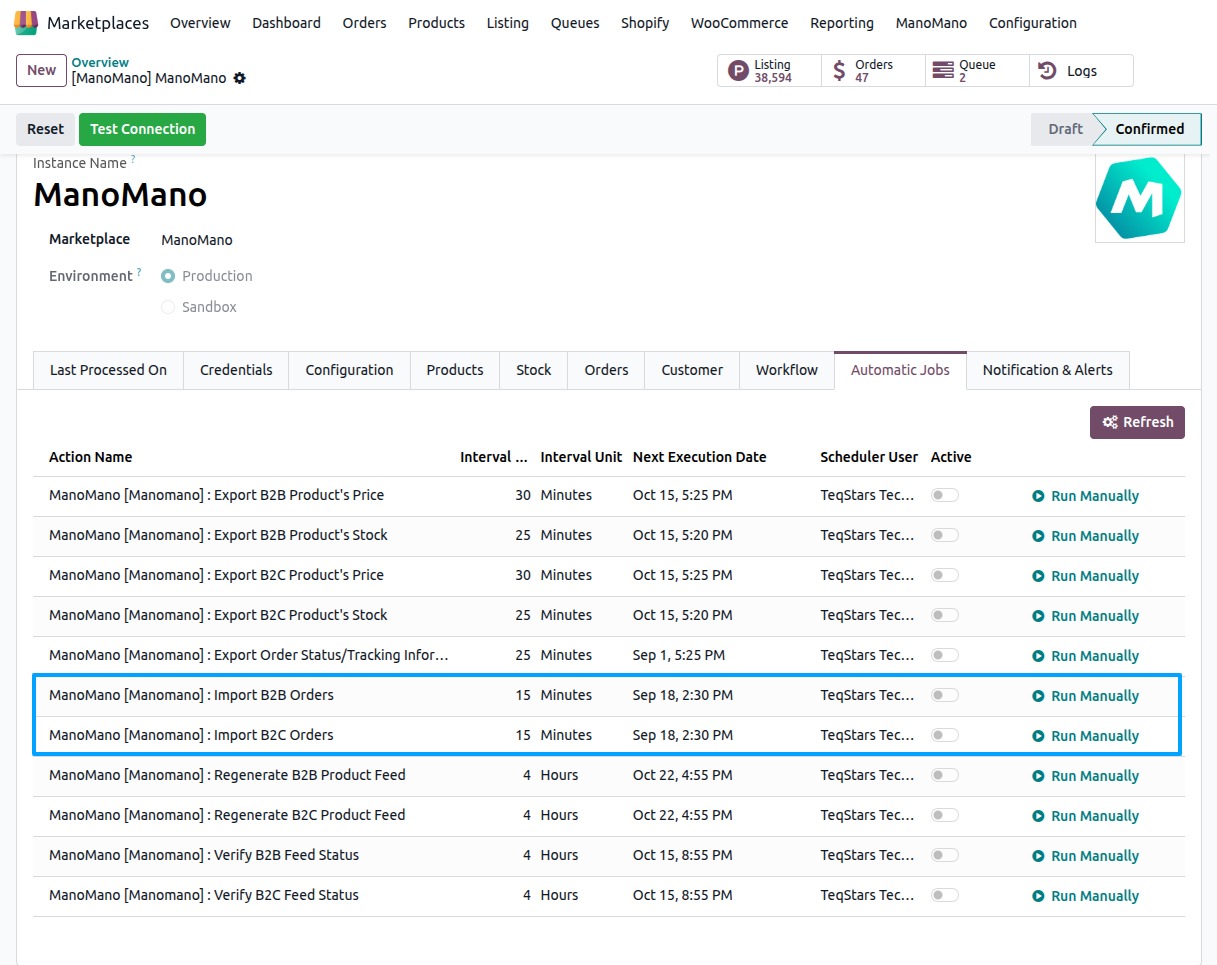Screen dimensions: 1217x965
Task: Open the Marketplaces app home icon
Action: click(26, 22)
